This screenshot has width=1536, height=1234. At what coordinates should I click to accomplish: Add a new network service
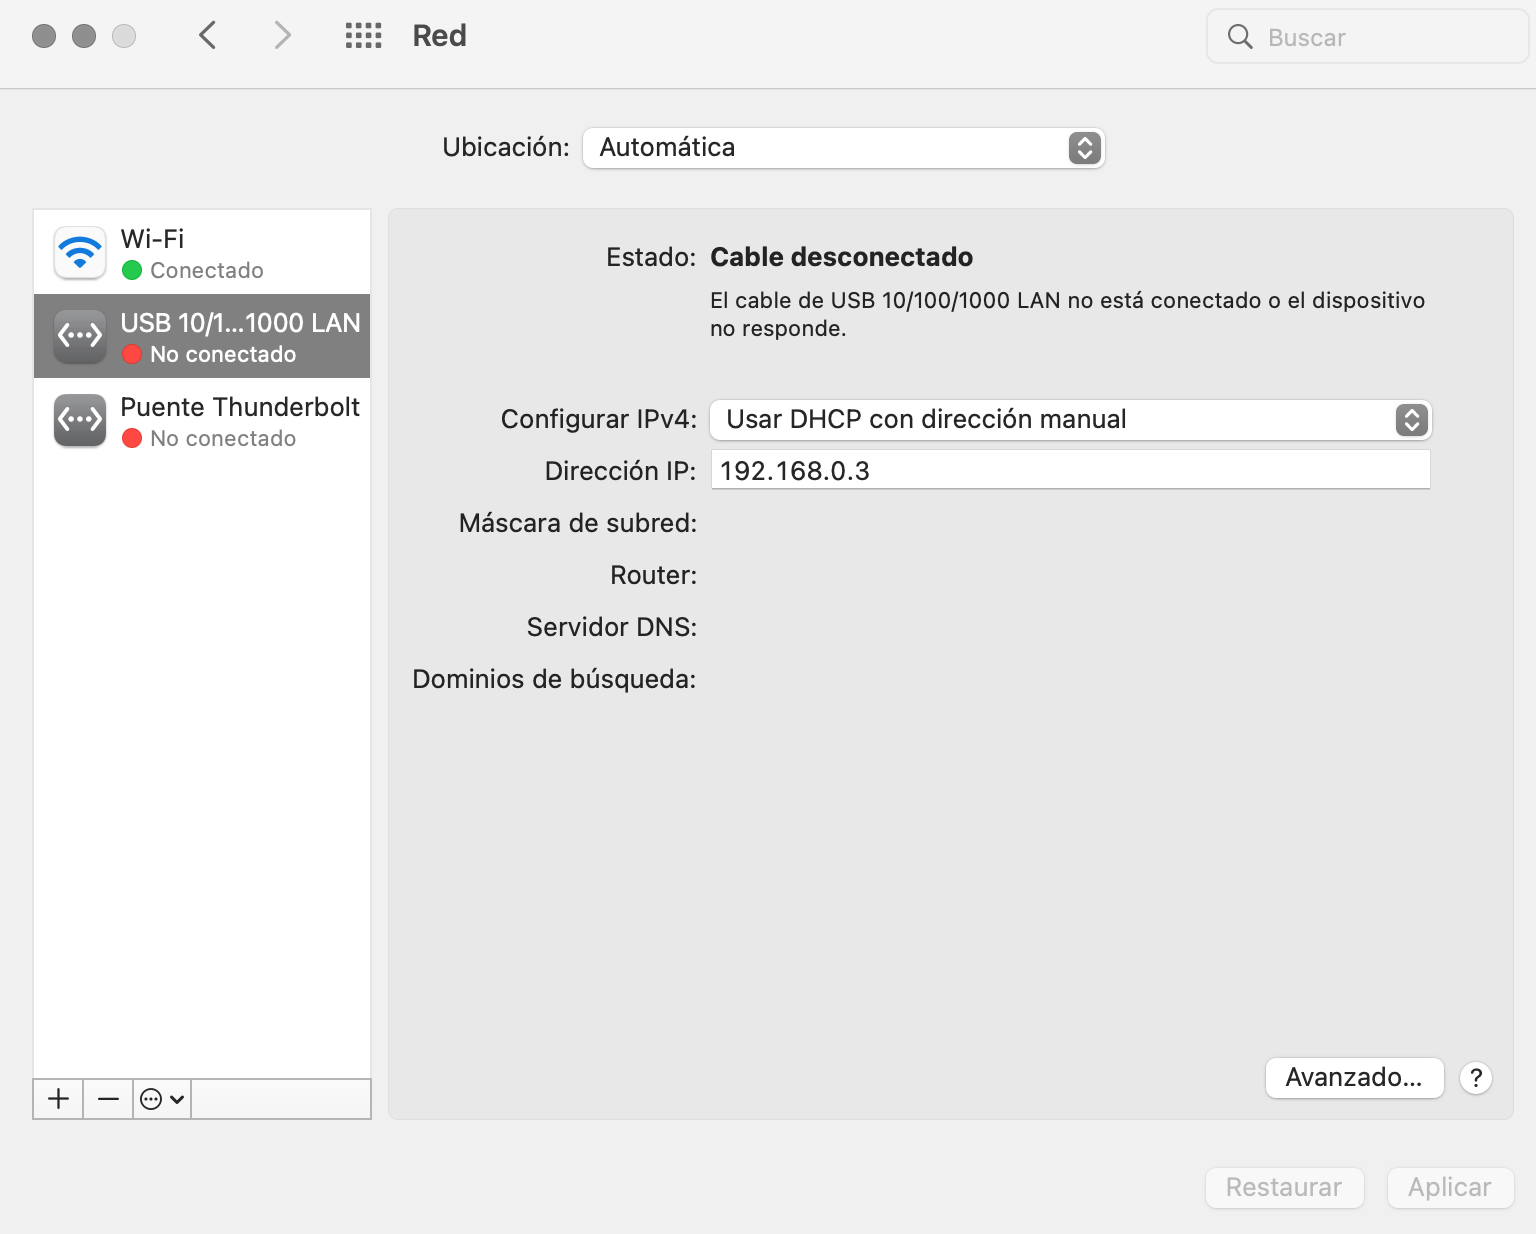pyautogui.click(x=59, y=1099)
